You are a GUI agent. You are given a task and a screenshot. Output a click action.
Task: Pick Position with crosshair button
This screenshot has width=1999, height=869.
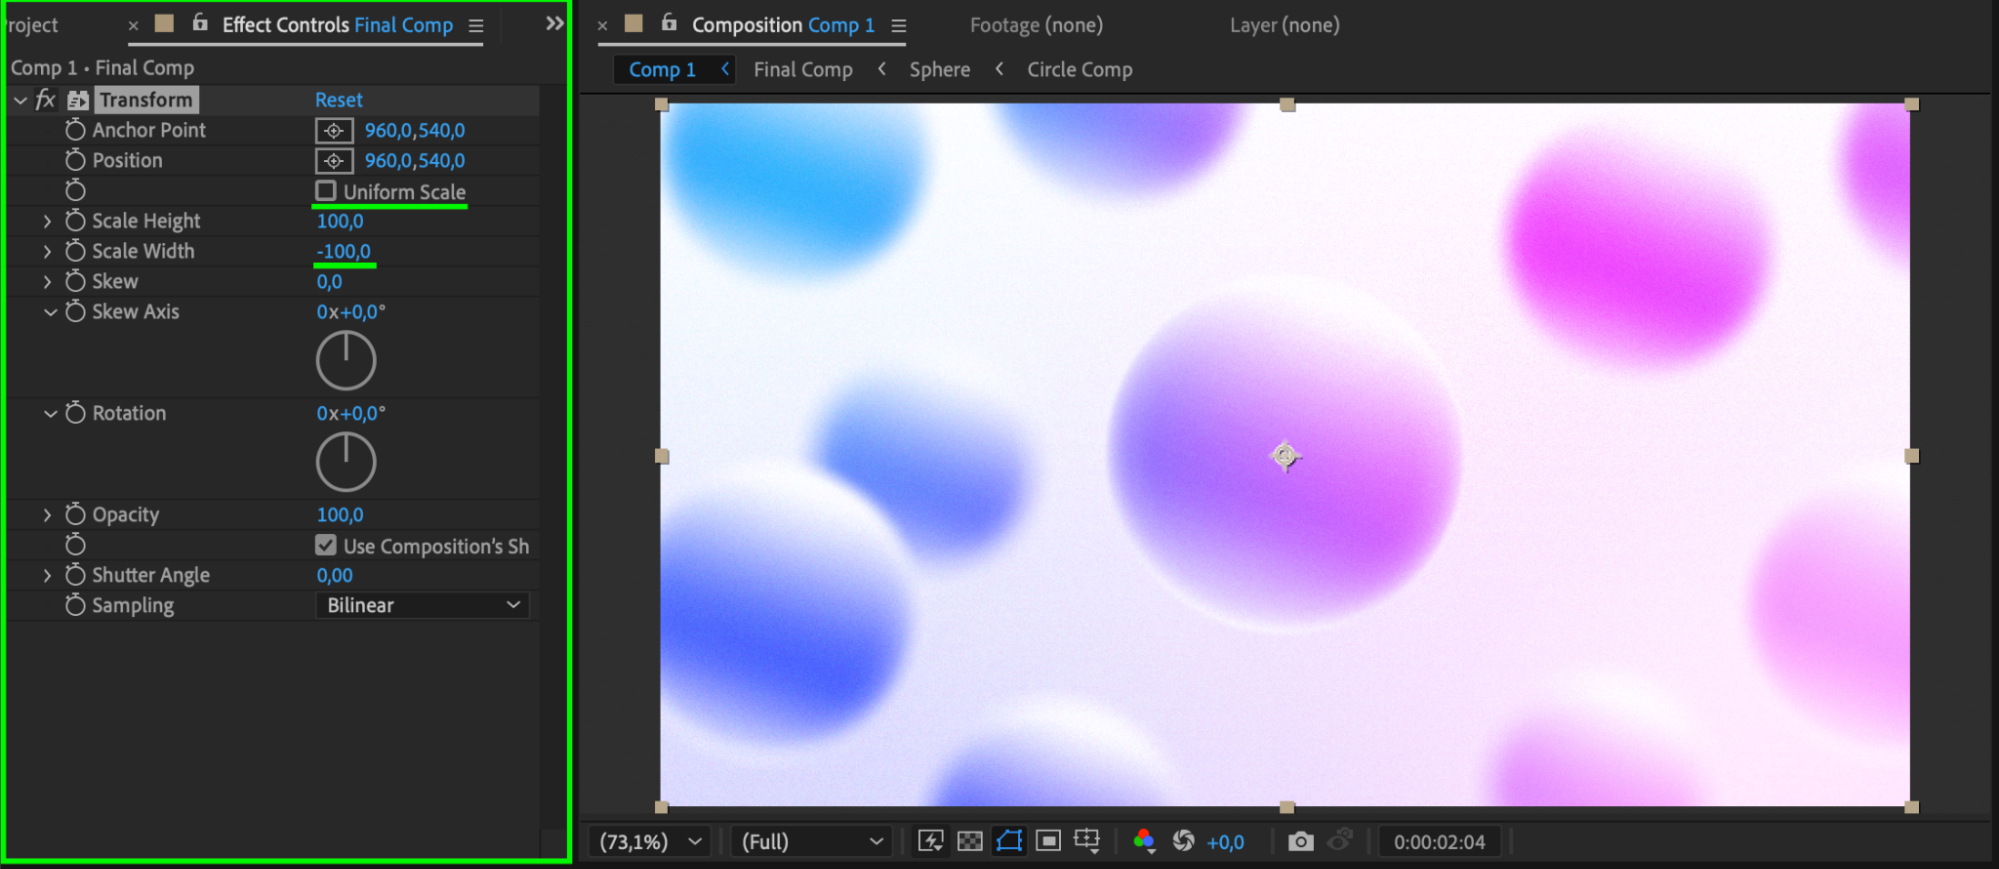[334, 160]
